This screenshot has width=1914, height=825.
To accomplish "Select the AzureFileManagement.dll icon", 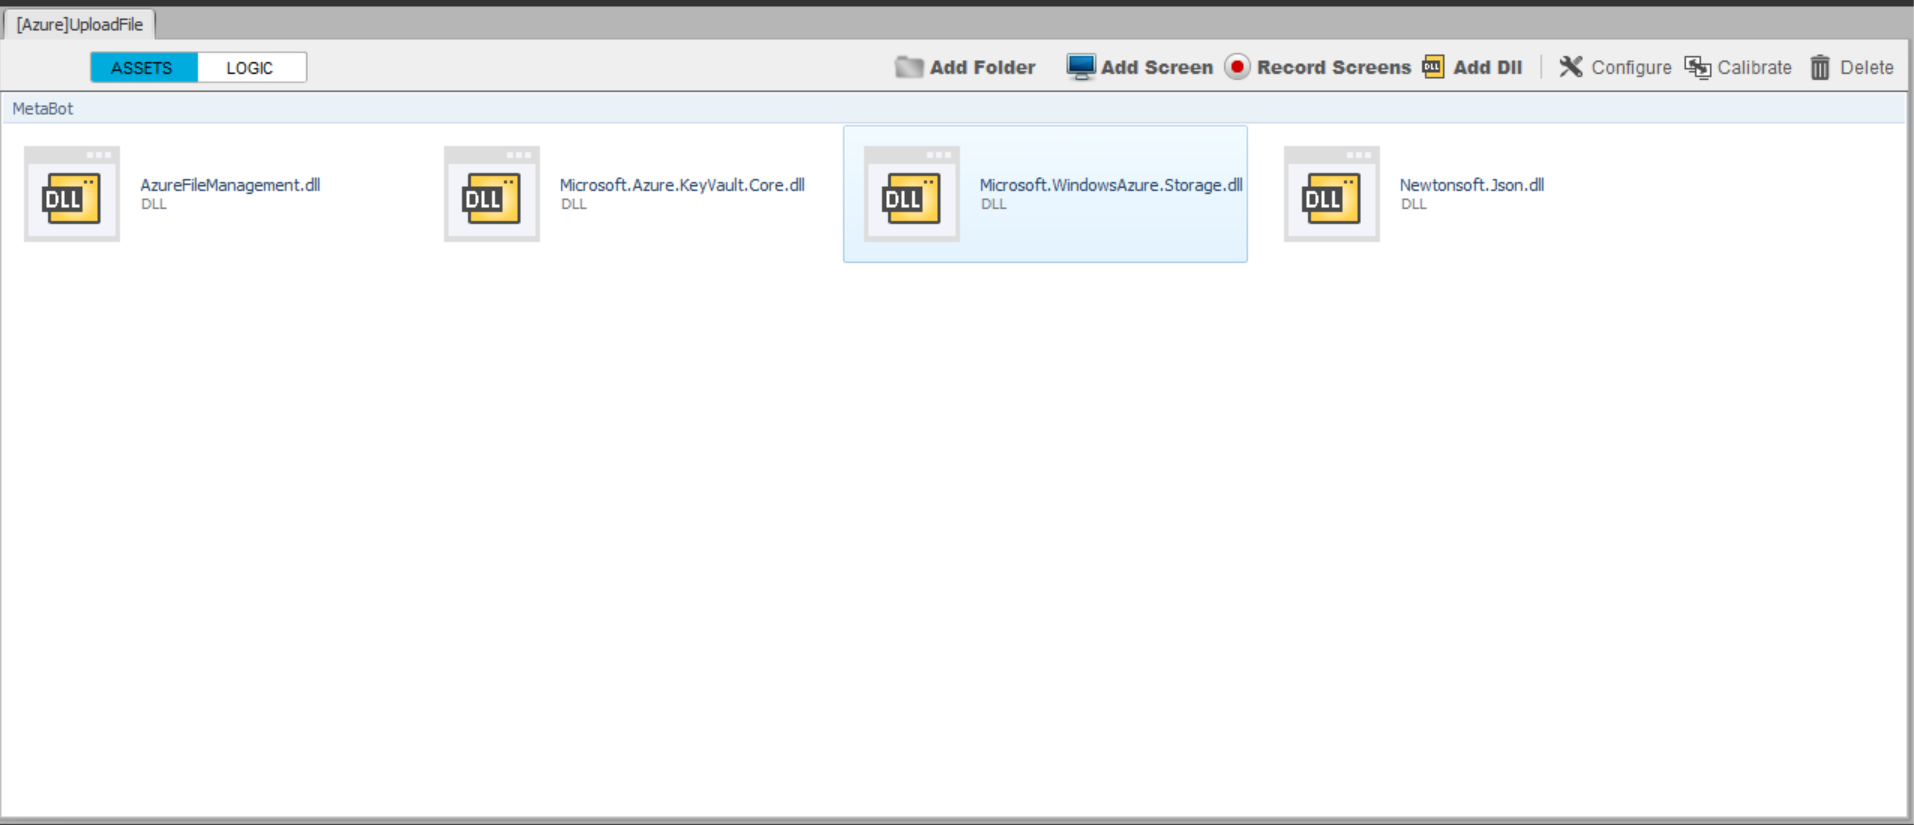I will [x=72, y=194].
